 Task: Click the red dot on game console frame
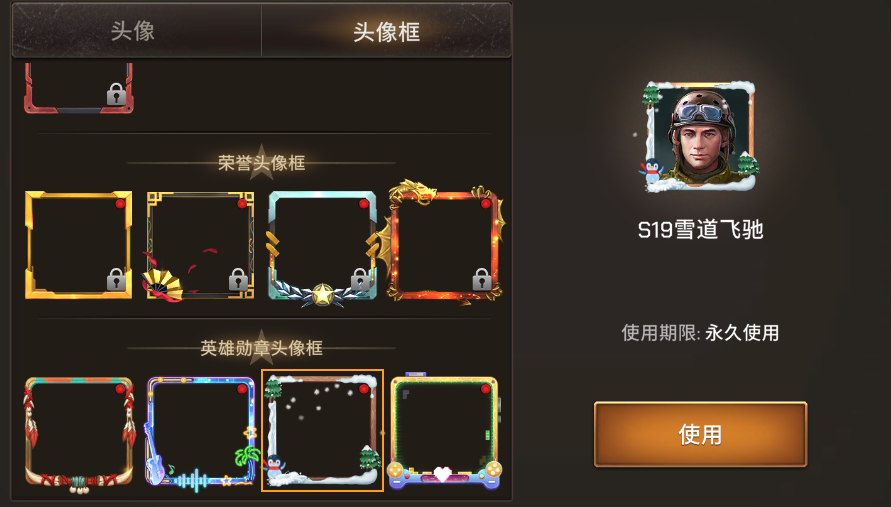(x=485, y=389)
